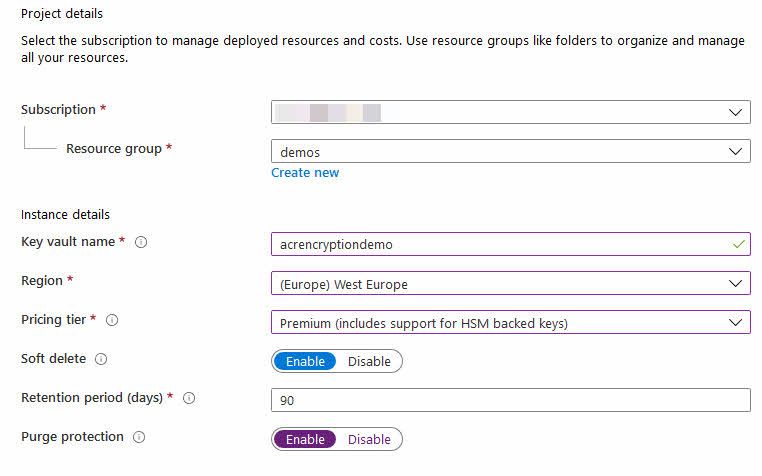Click the Key vault name input field

511,244
